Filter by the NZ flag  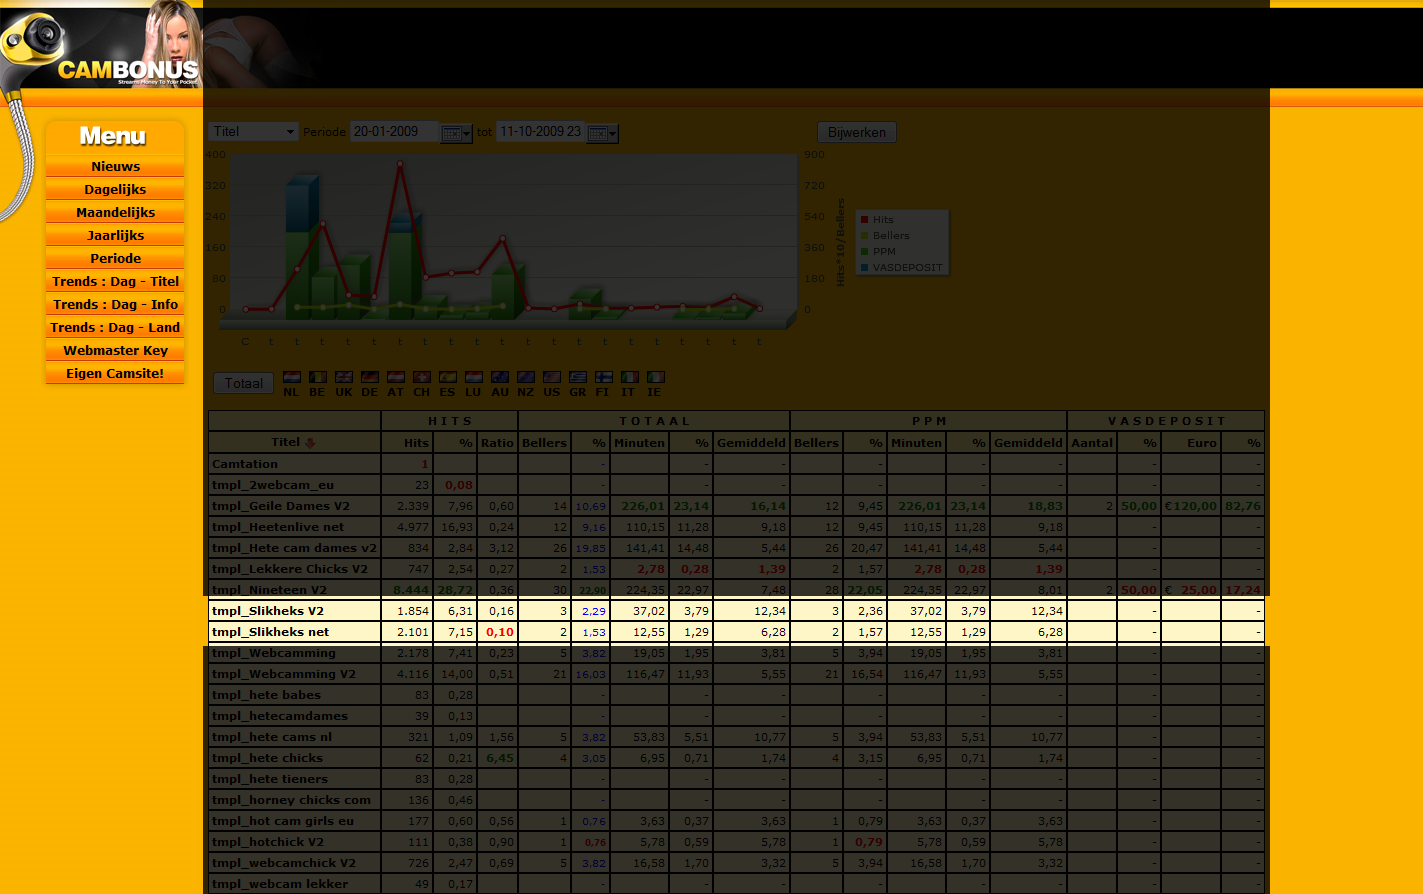coord(525,377)
